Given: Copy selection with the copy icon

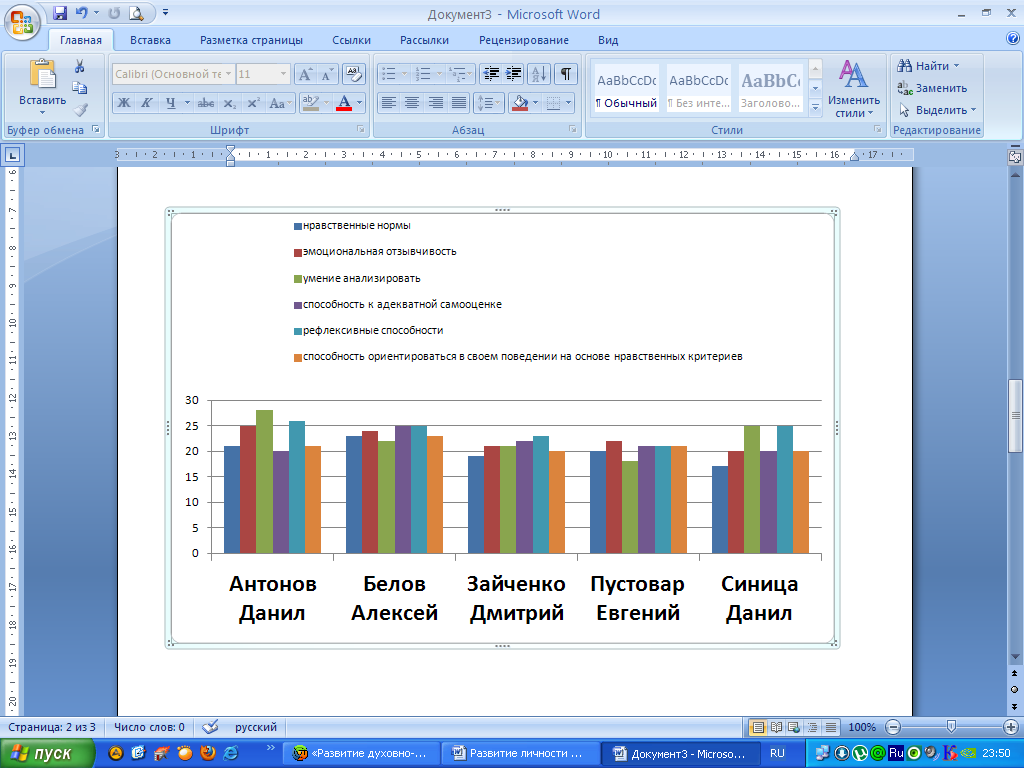Looking at the screenshot, I should [80, 88].
